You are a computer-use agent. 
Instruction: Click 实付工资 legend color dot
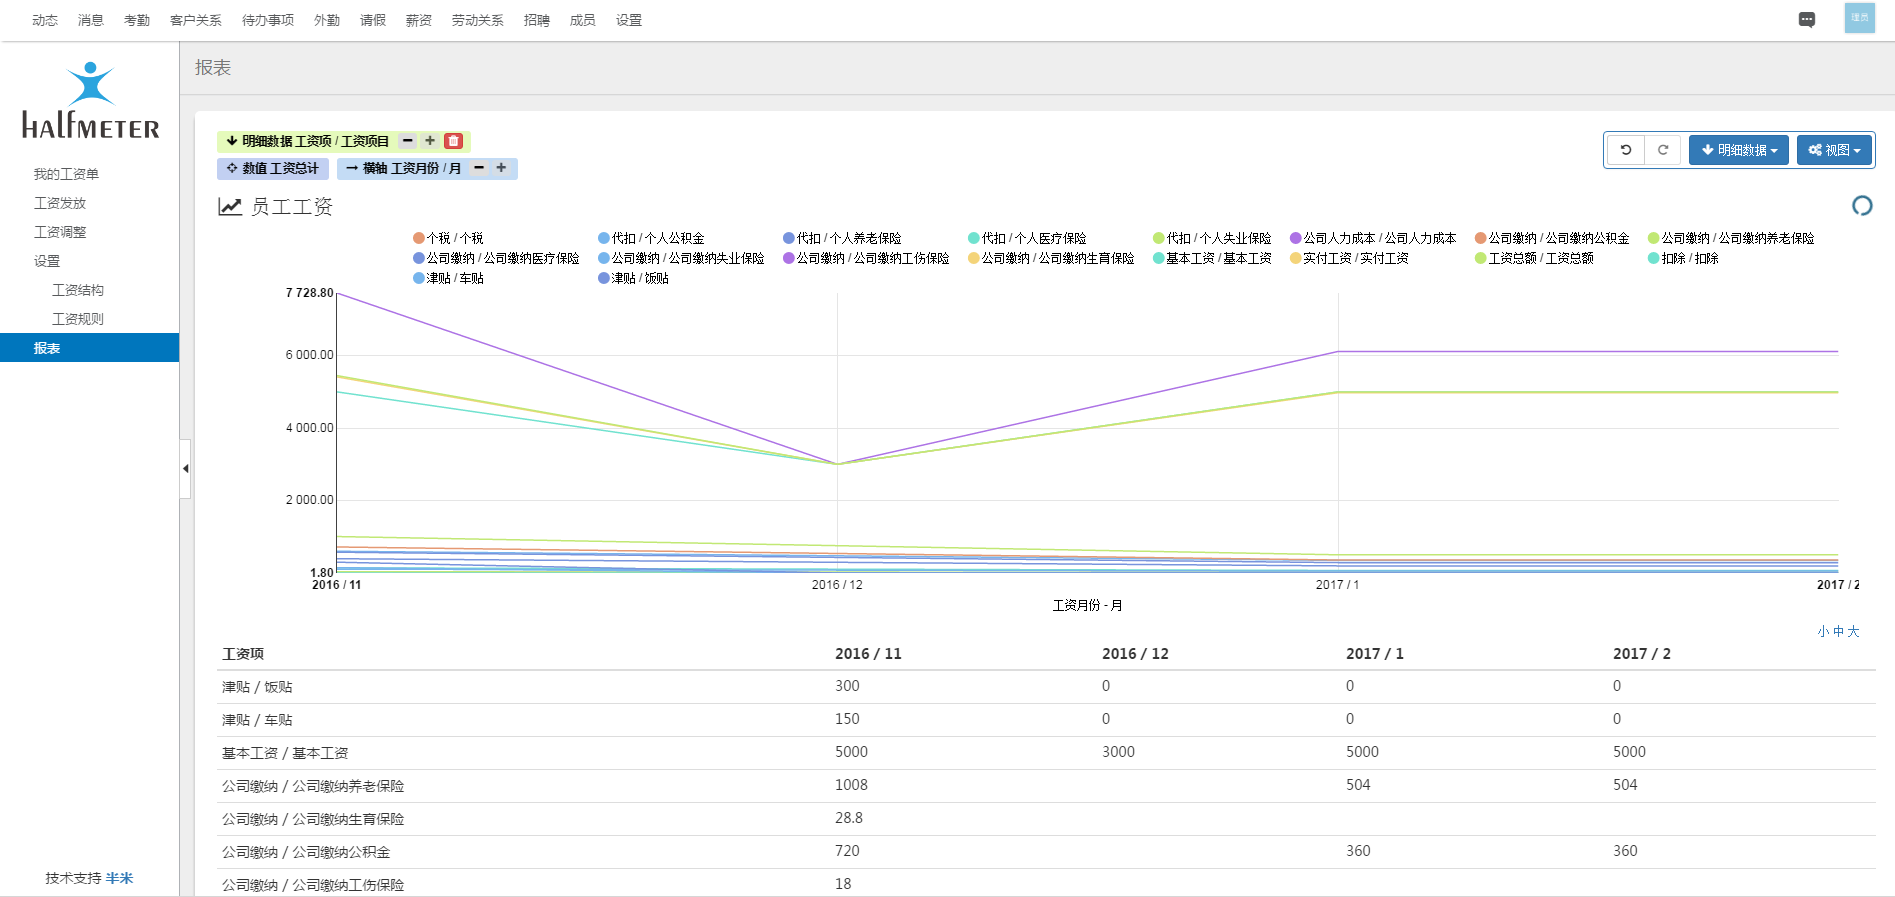click(1296, 258)
